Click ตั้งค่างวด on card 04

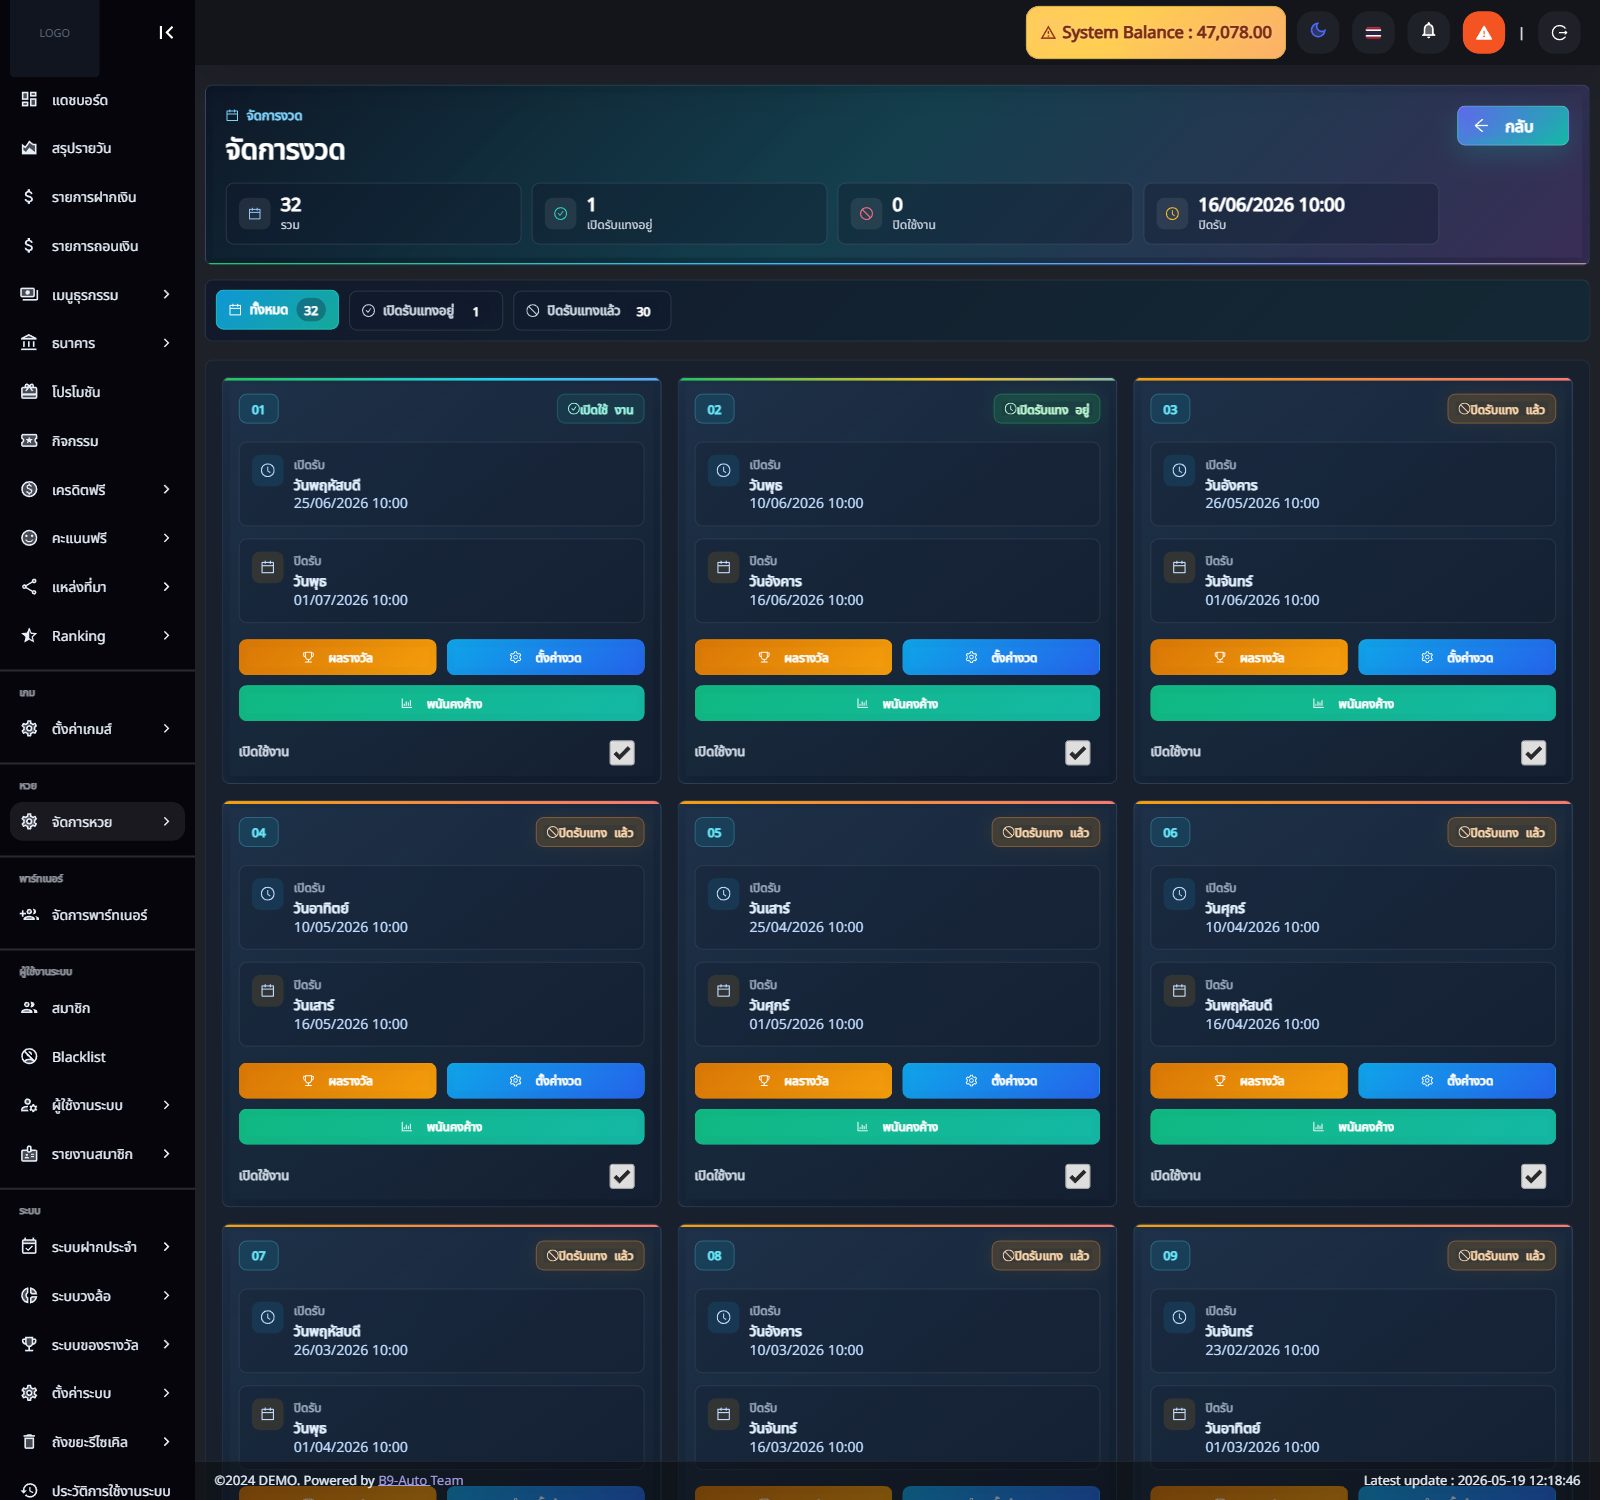(x=546, y=1081)
